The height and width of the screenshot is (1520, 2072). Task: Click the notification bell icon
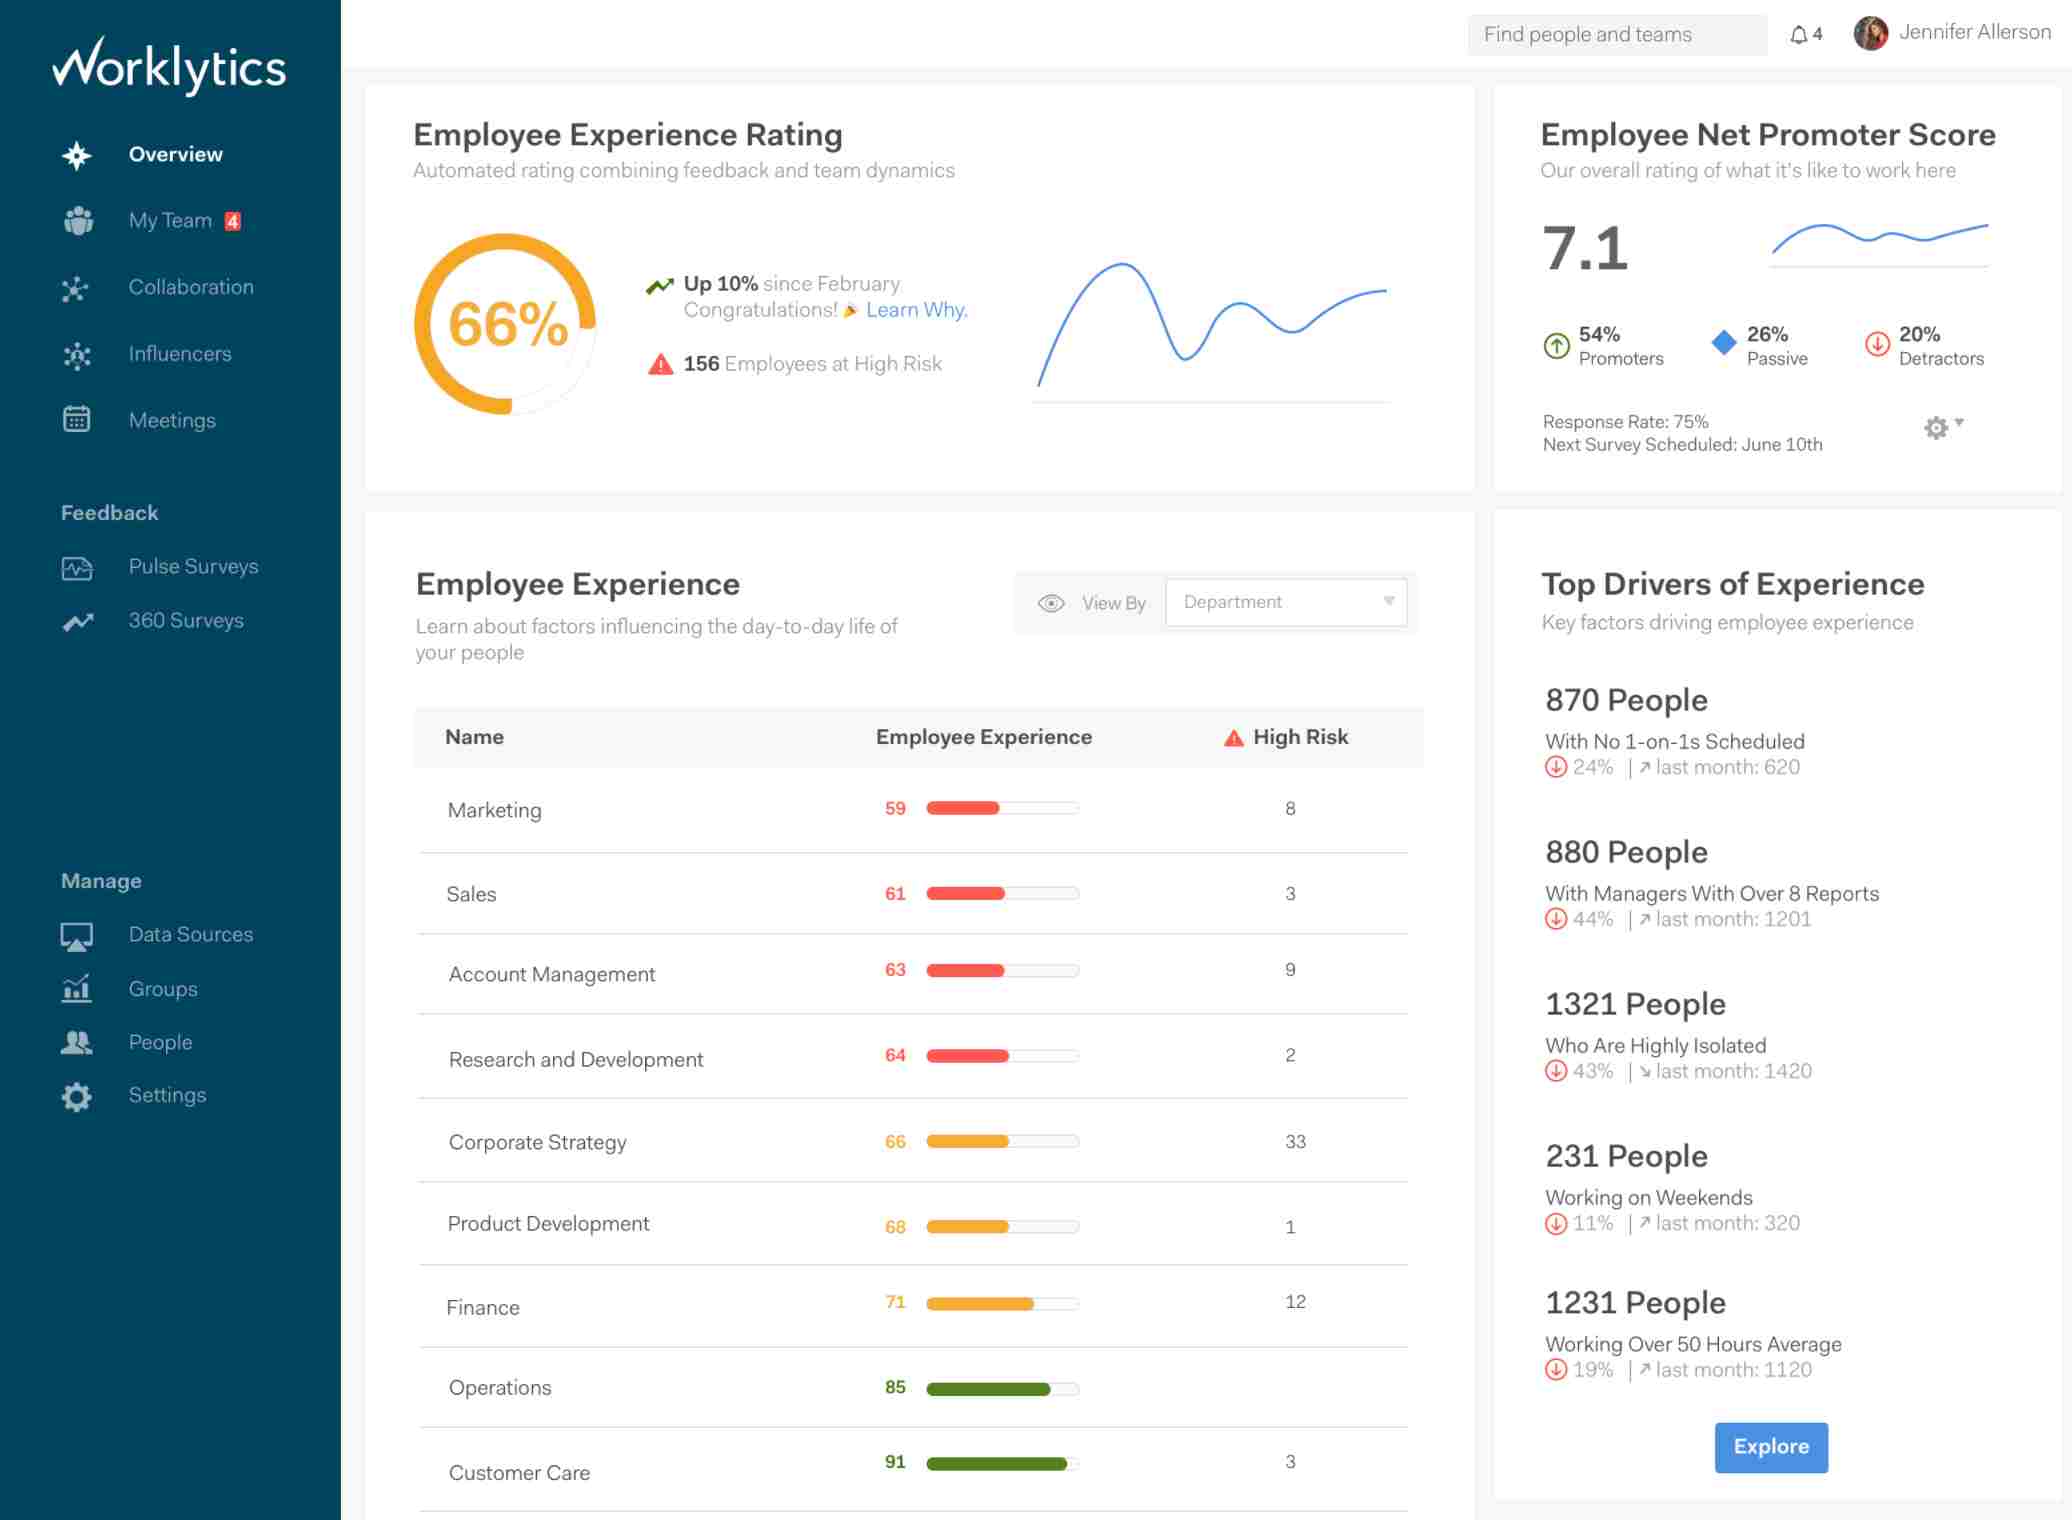pos(1798,35)
